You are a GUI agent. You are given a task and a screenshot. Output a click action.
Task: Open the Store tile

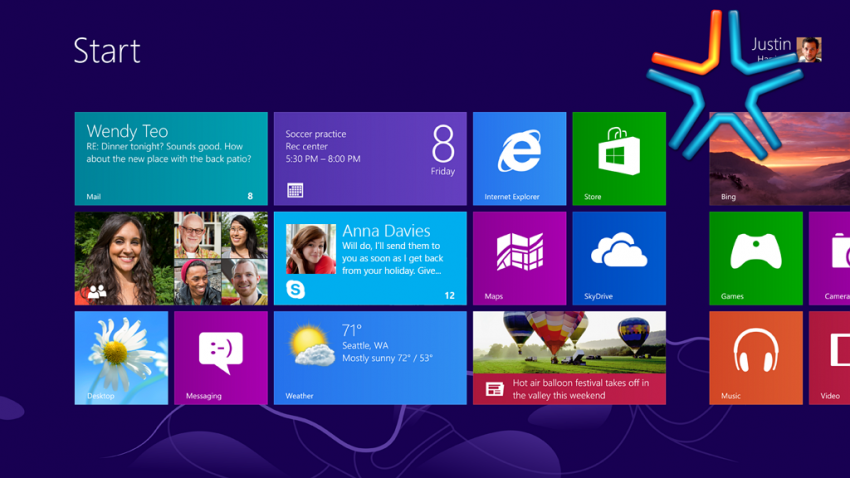619,159
